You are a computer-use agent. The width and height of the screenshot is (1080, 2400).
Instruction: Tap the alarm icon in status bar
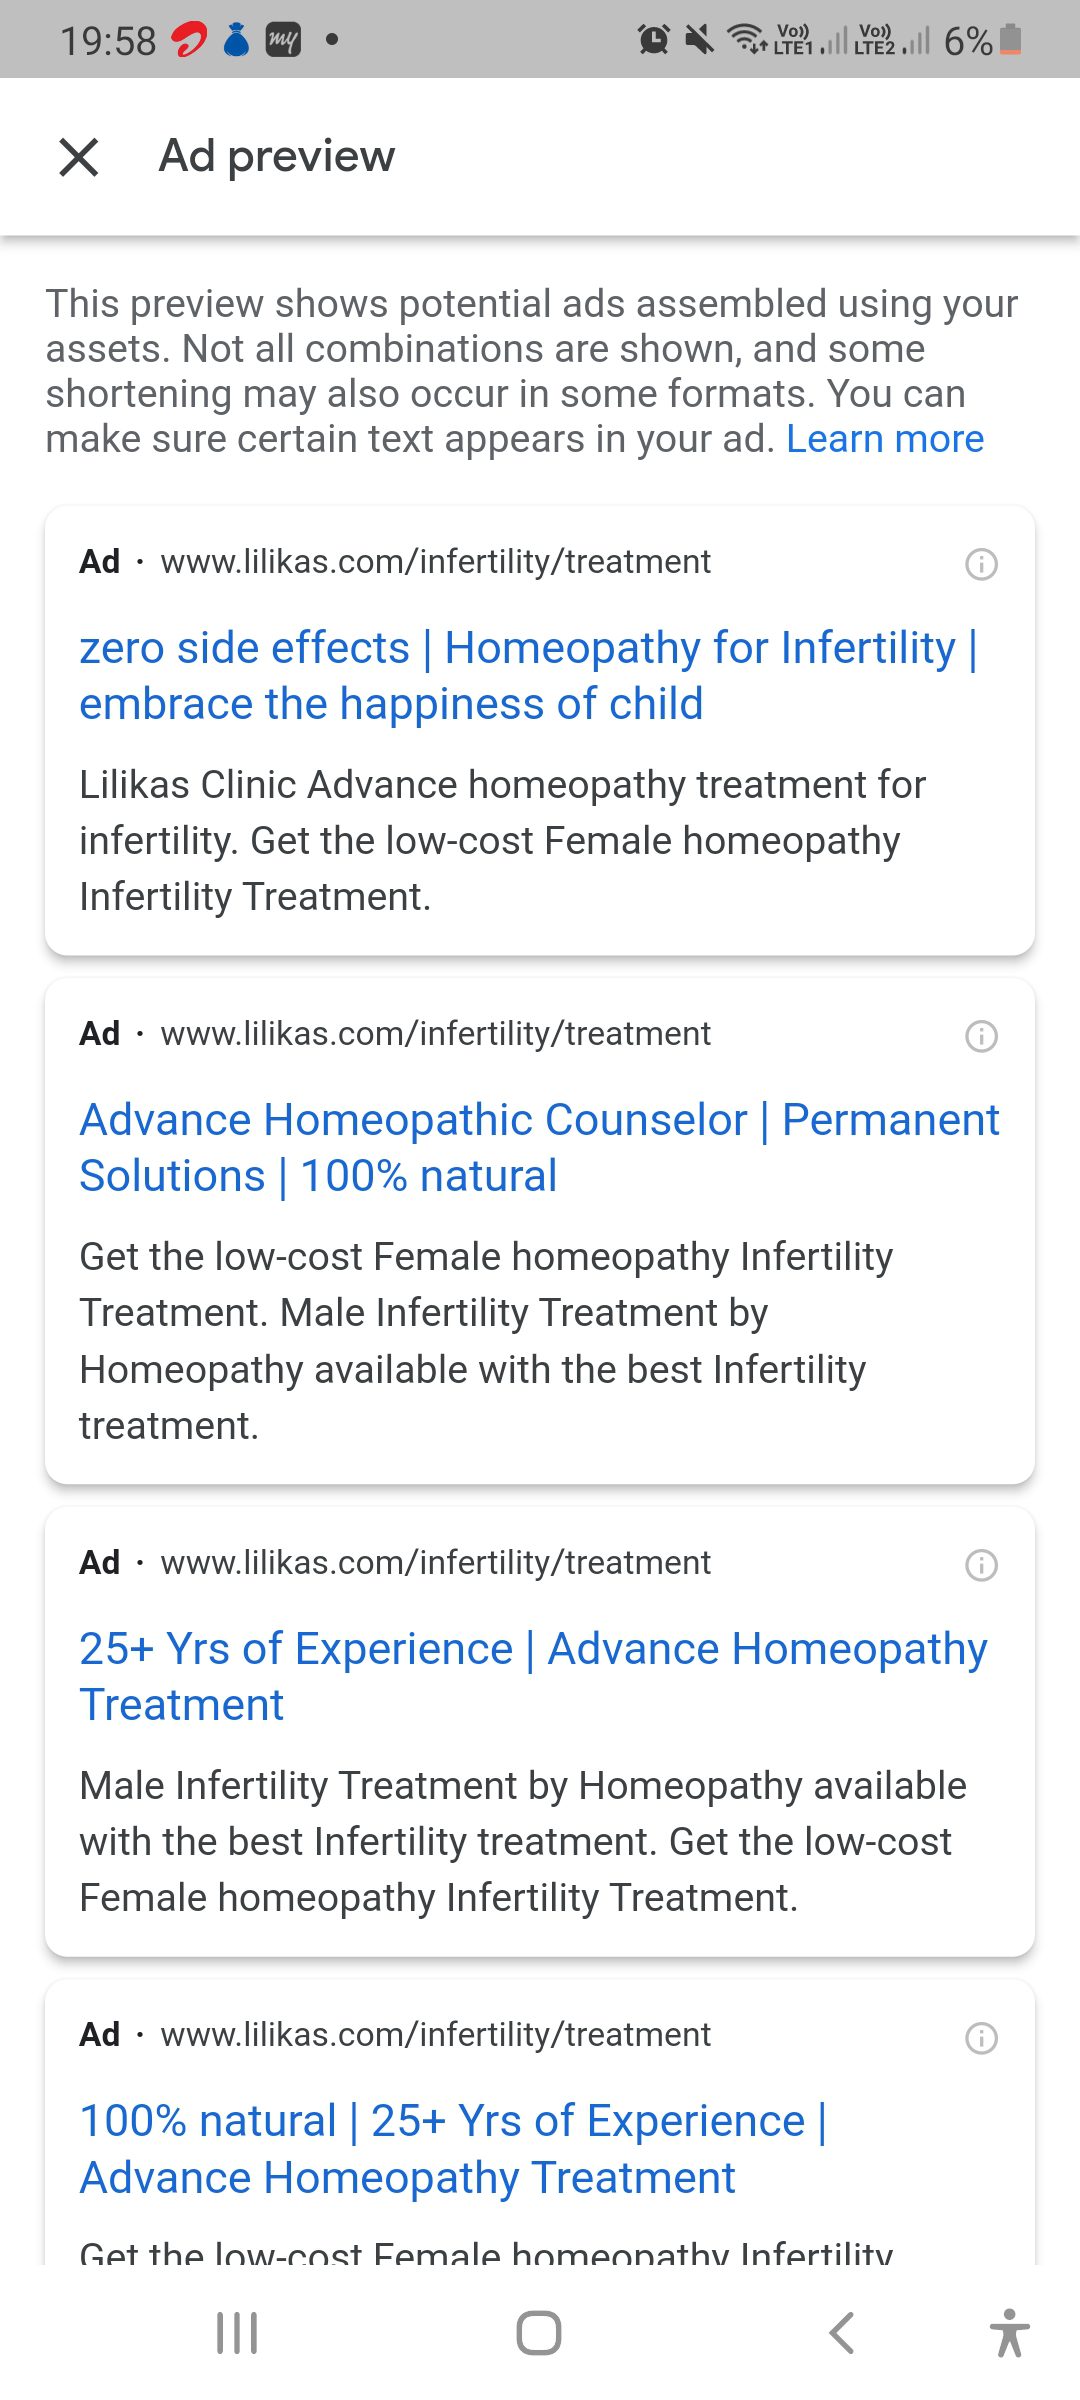(654, 40)
